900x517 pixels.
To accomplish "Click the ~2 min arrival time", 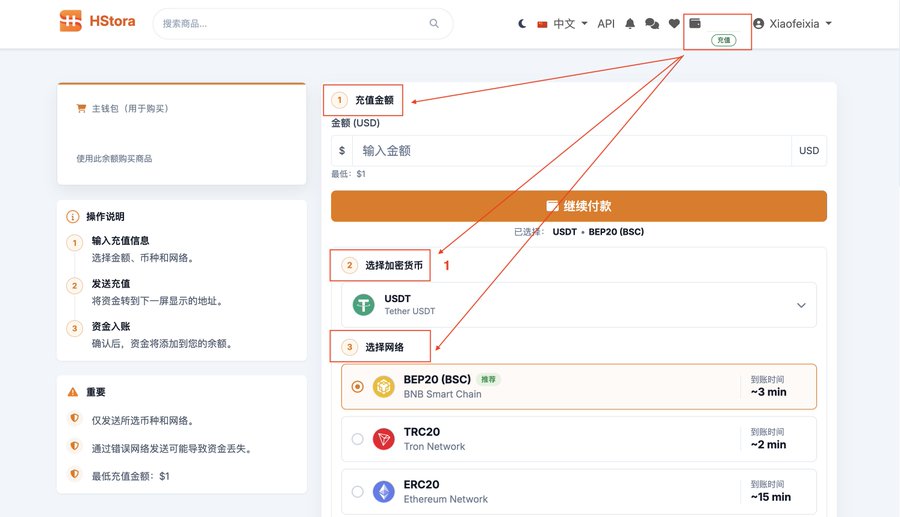I will pyautogui.click(x=768, y=445).
